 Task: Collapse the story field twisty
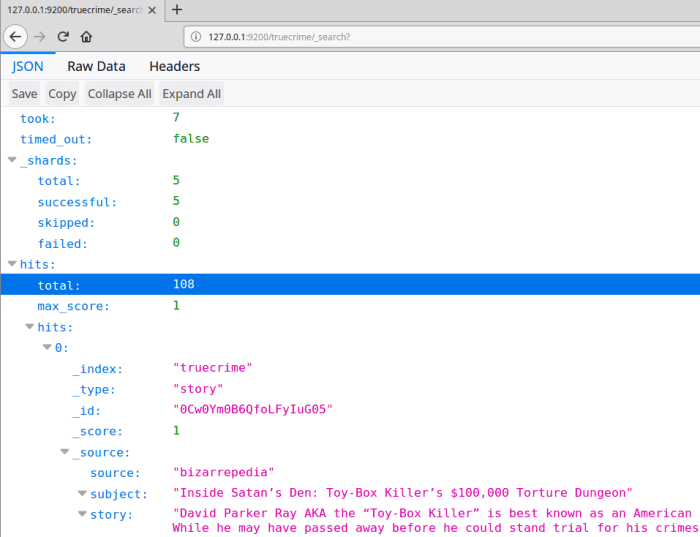click(x=82, y=515)
